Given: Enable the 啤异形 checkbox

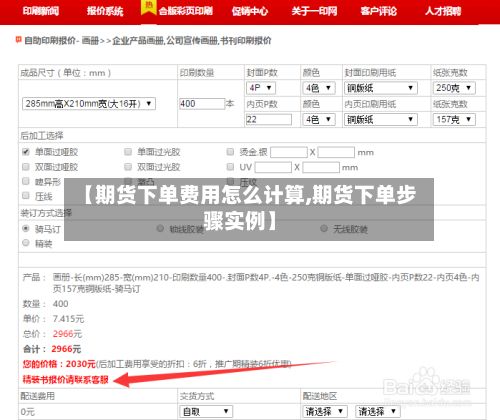Looking at the screenshot, I should coord(26,181).
